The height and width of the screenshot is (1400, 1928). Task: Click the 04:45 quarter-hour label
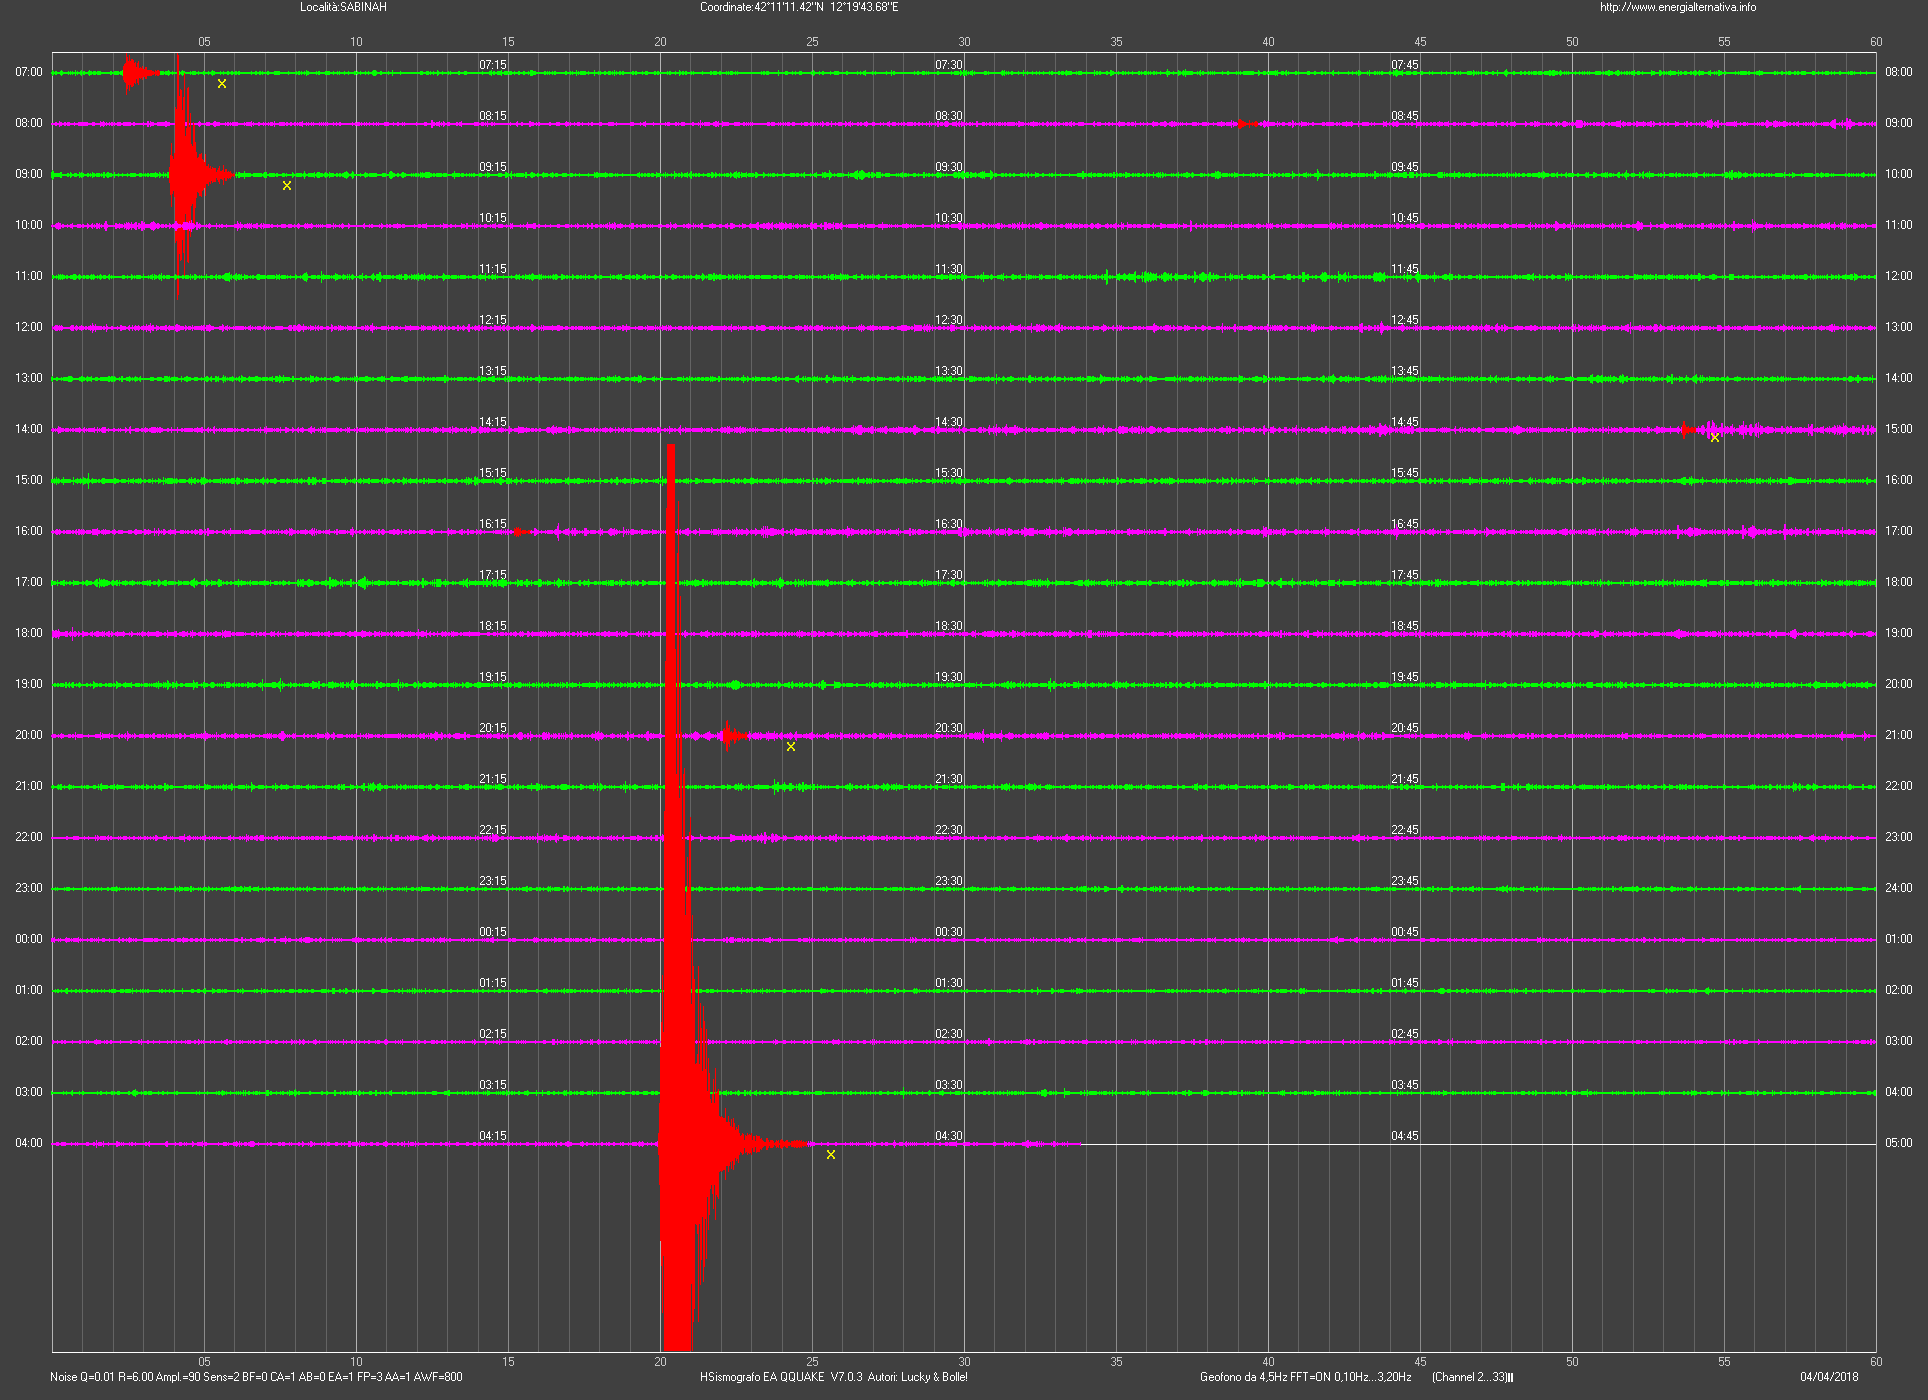click(x=1405, y=1136)
